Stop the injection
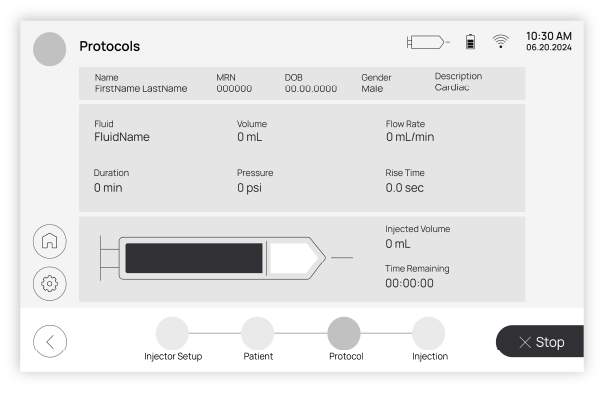The height and width of the screenshot is (393, 605). coord(540,341)
